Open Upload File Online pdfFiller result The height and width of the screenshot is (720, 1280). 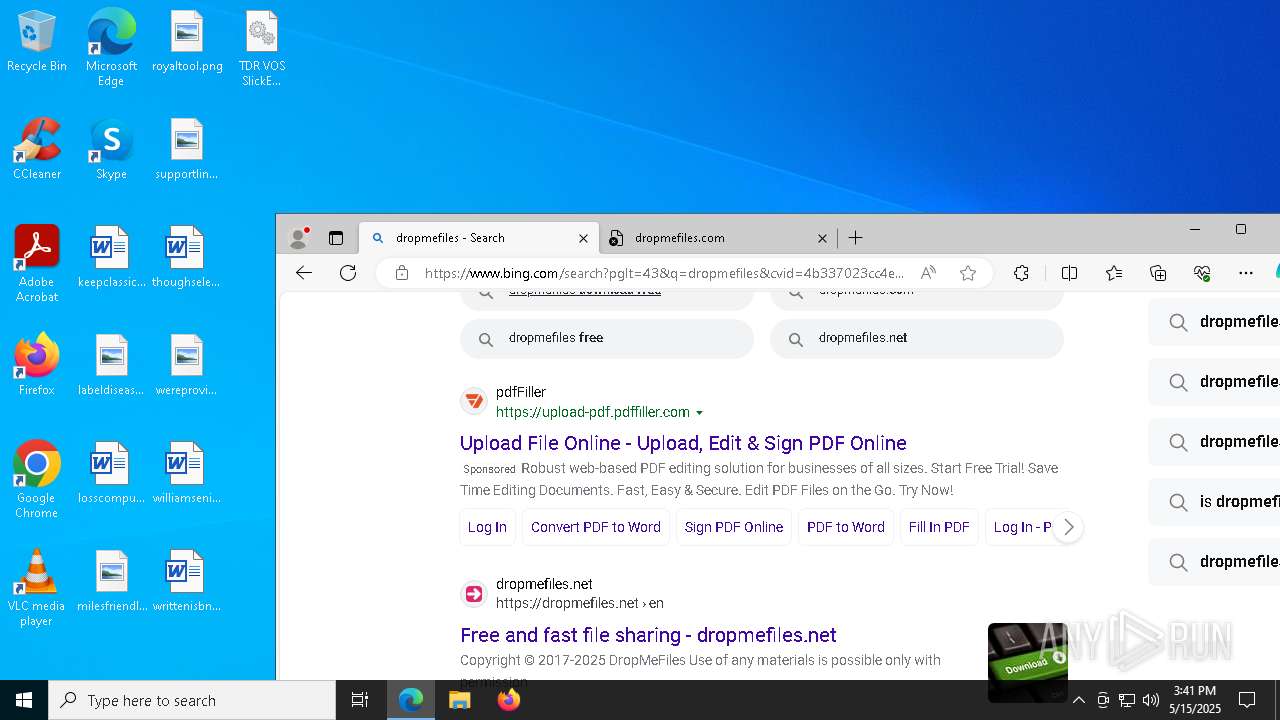point(683,443)
